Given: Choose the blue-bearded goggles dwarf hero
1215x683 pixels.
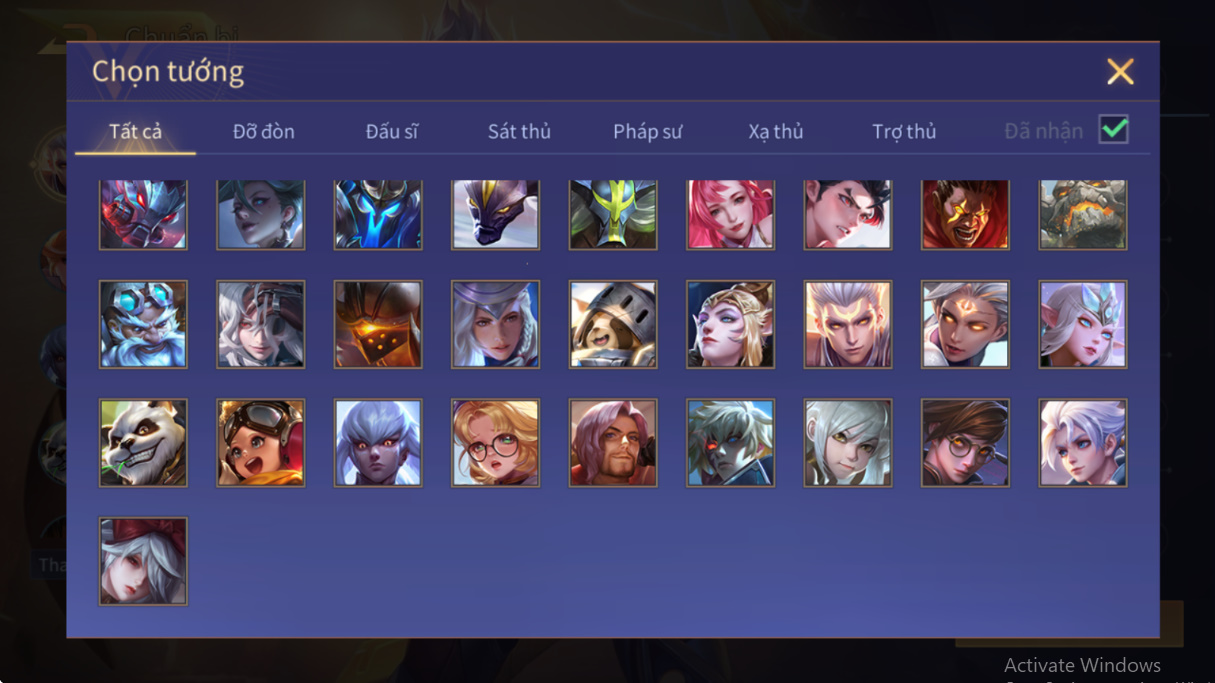Looking at the screenshot, I should pyautogui.click(x=143, y=324).
